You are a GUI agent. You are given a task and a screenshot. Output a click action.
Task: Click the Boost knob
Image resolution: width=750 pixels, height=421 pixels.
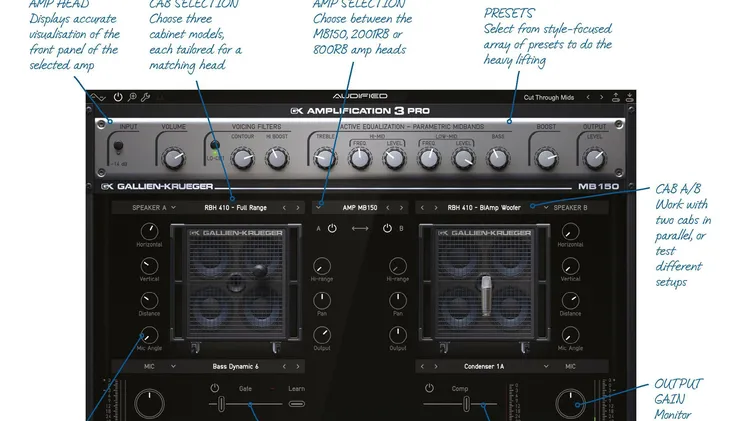546,158
